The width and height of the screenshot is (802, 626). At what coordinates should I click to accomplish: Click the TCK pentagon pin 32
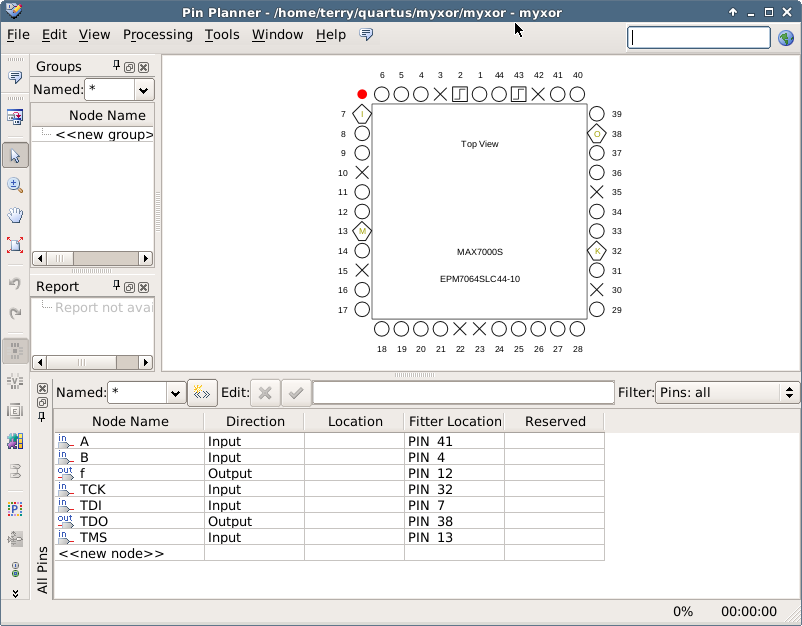597,251
